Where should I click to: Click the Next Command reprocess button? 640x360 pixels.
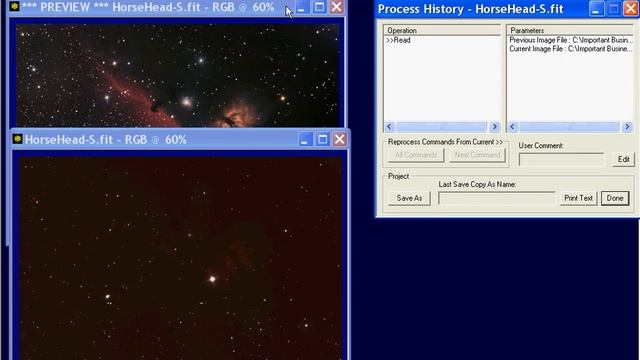tap(477, 155)
